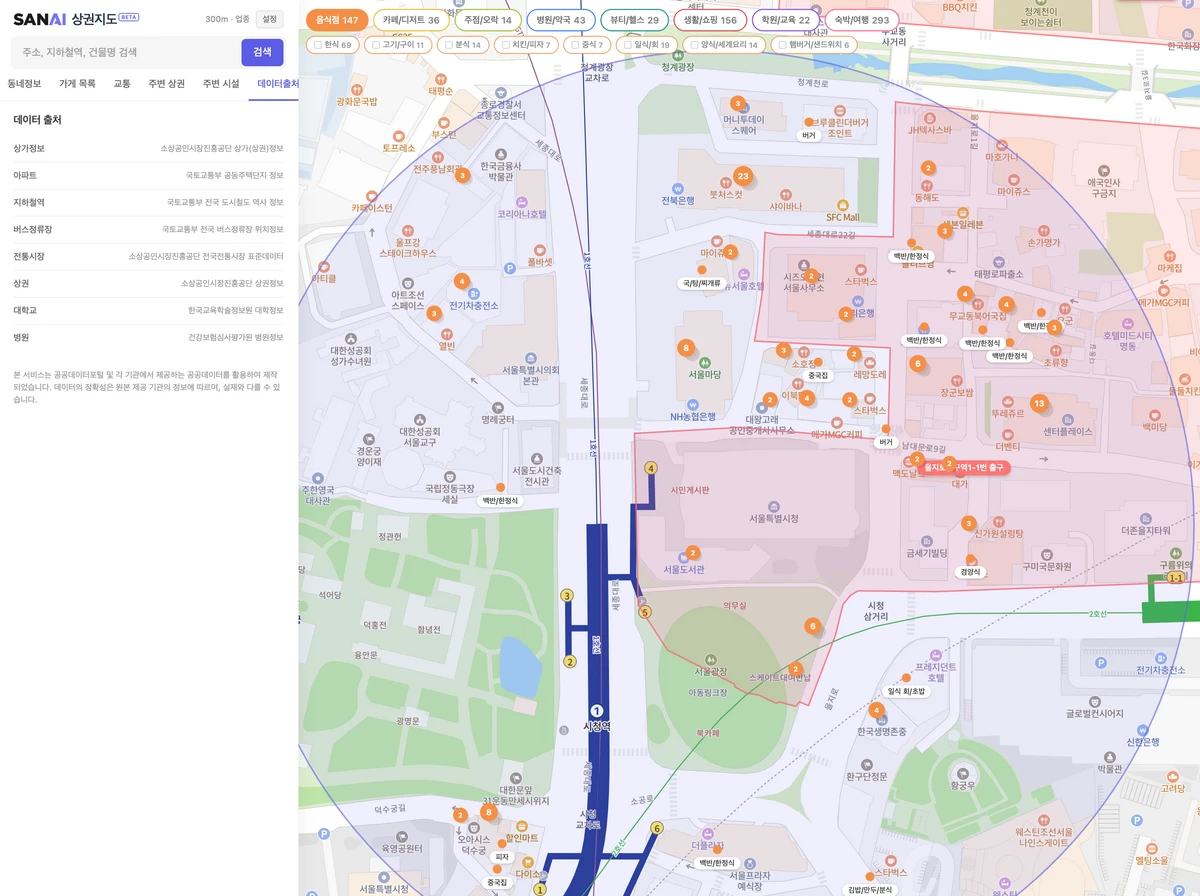The image size is (1200, 896).
Task: Open the 교통 tab
Action: (122, 84)
